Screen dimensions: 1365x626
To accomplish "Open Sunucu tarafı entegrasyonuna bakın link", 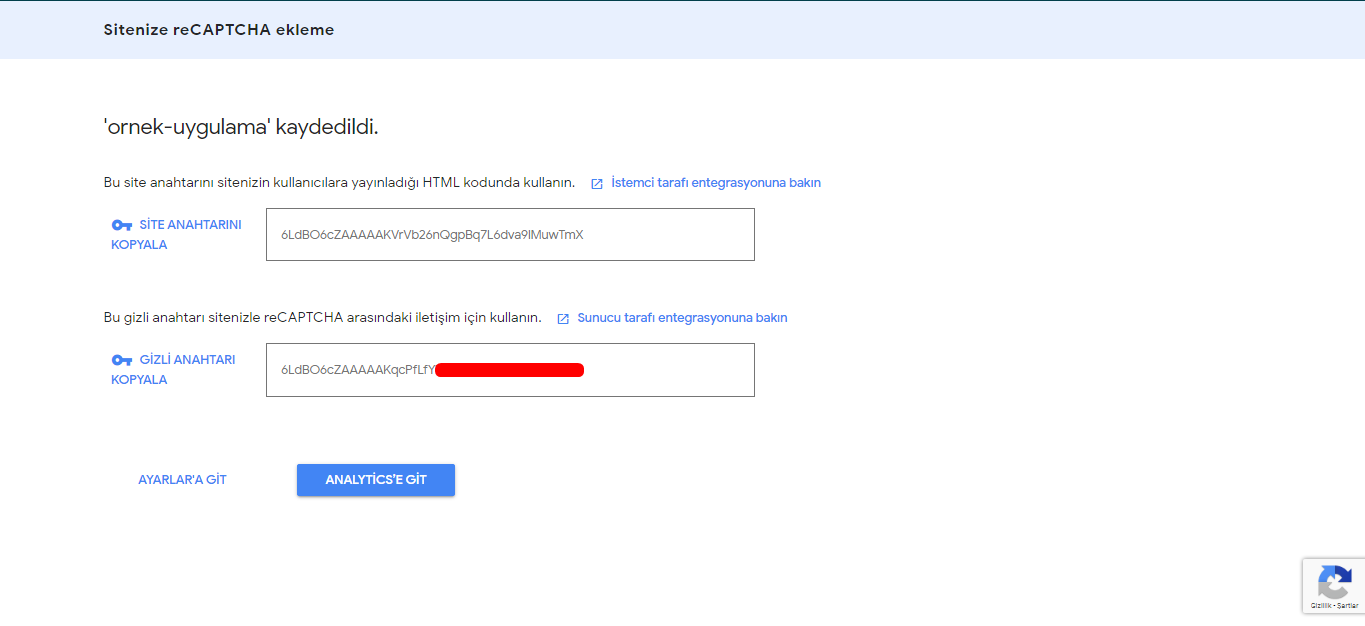I will pos(682,318).
